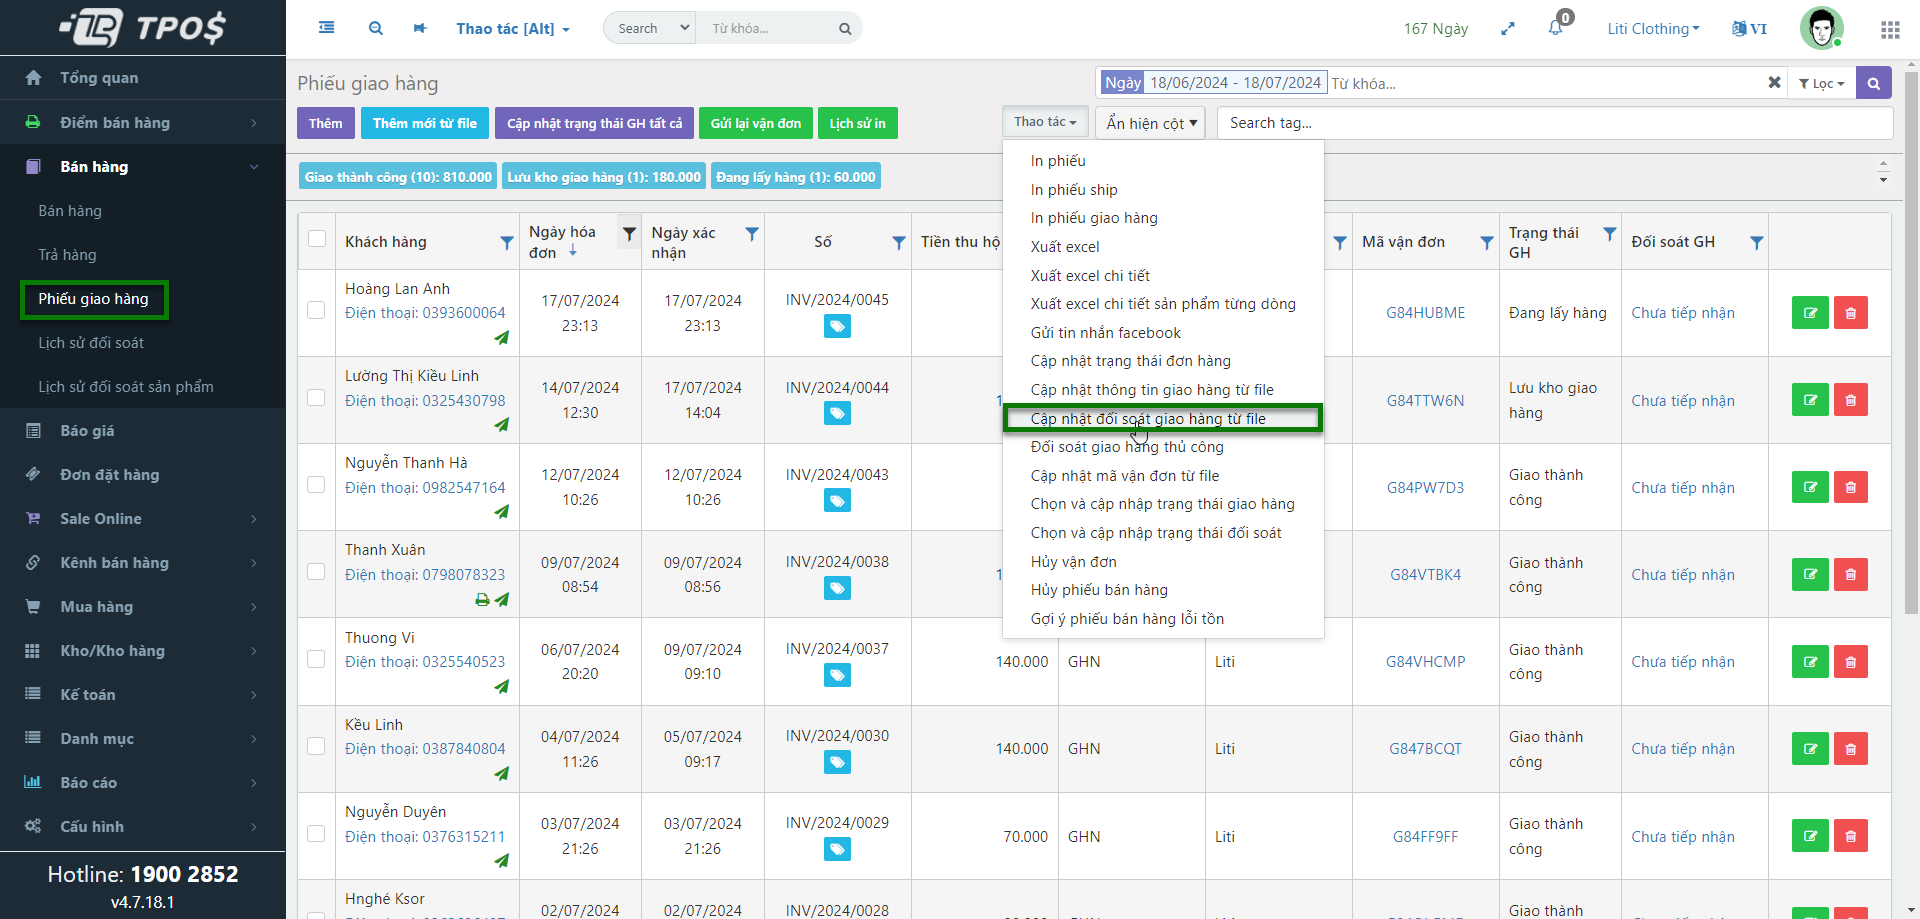Open filter on Khách hàng column

click(506, 242)
